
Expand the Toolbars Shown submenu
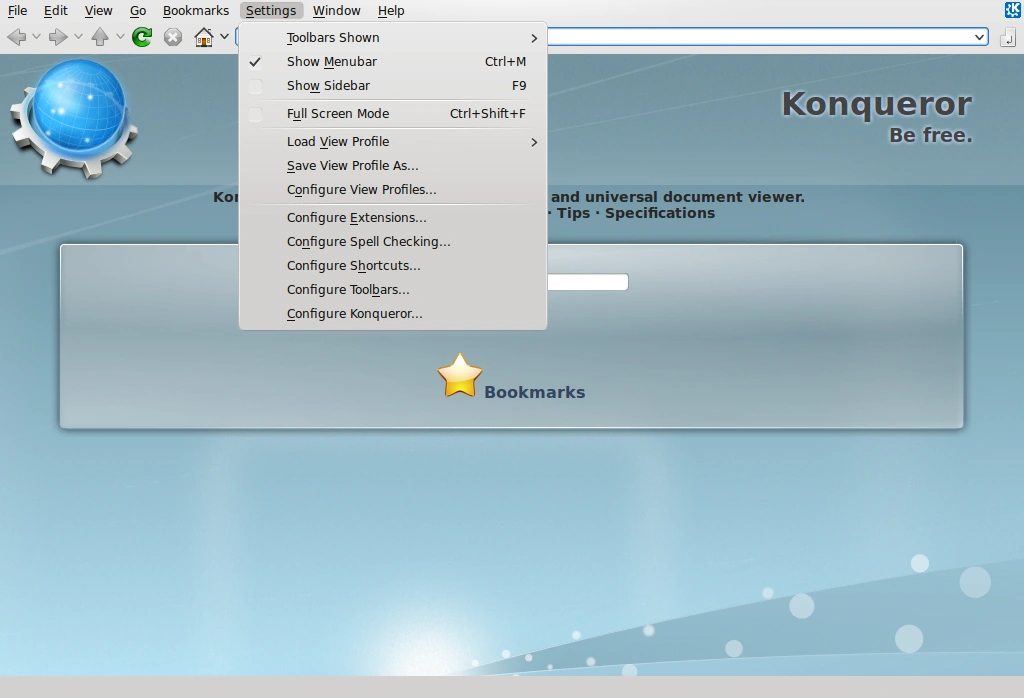[x=393, y=38]
